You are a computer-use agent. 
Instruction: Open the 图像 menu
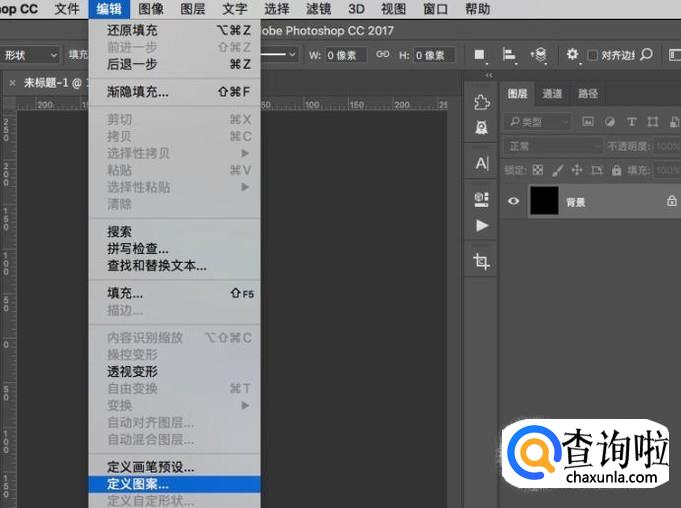(151, 9)
